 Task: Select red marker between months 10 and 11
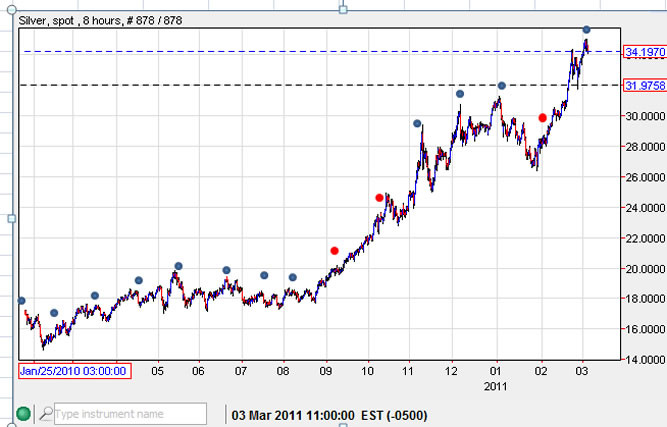pyautogui.click(x=379, y=198)
